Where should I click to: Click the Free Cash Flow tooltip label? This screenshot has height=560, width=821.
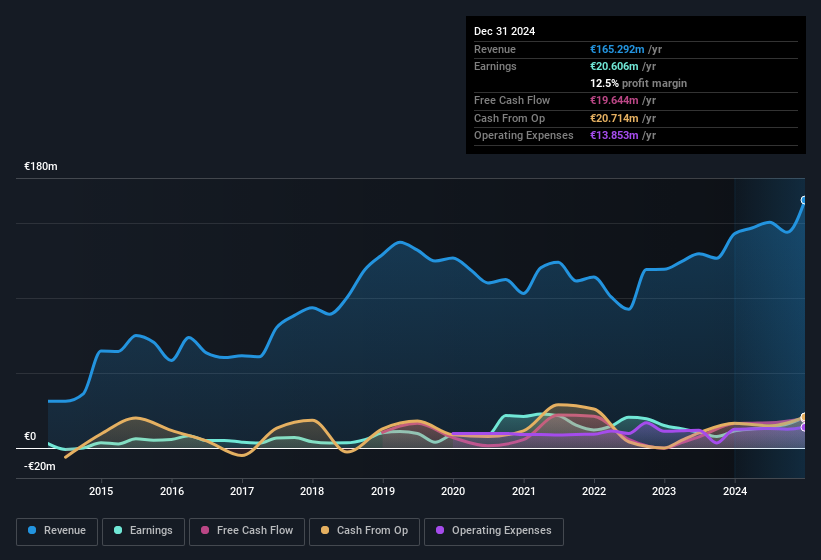click(x=512, y=100)
